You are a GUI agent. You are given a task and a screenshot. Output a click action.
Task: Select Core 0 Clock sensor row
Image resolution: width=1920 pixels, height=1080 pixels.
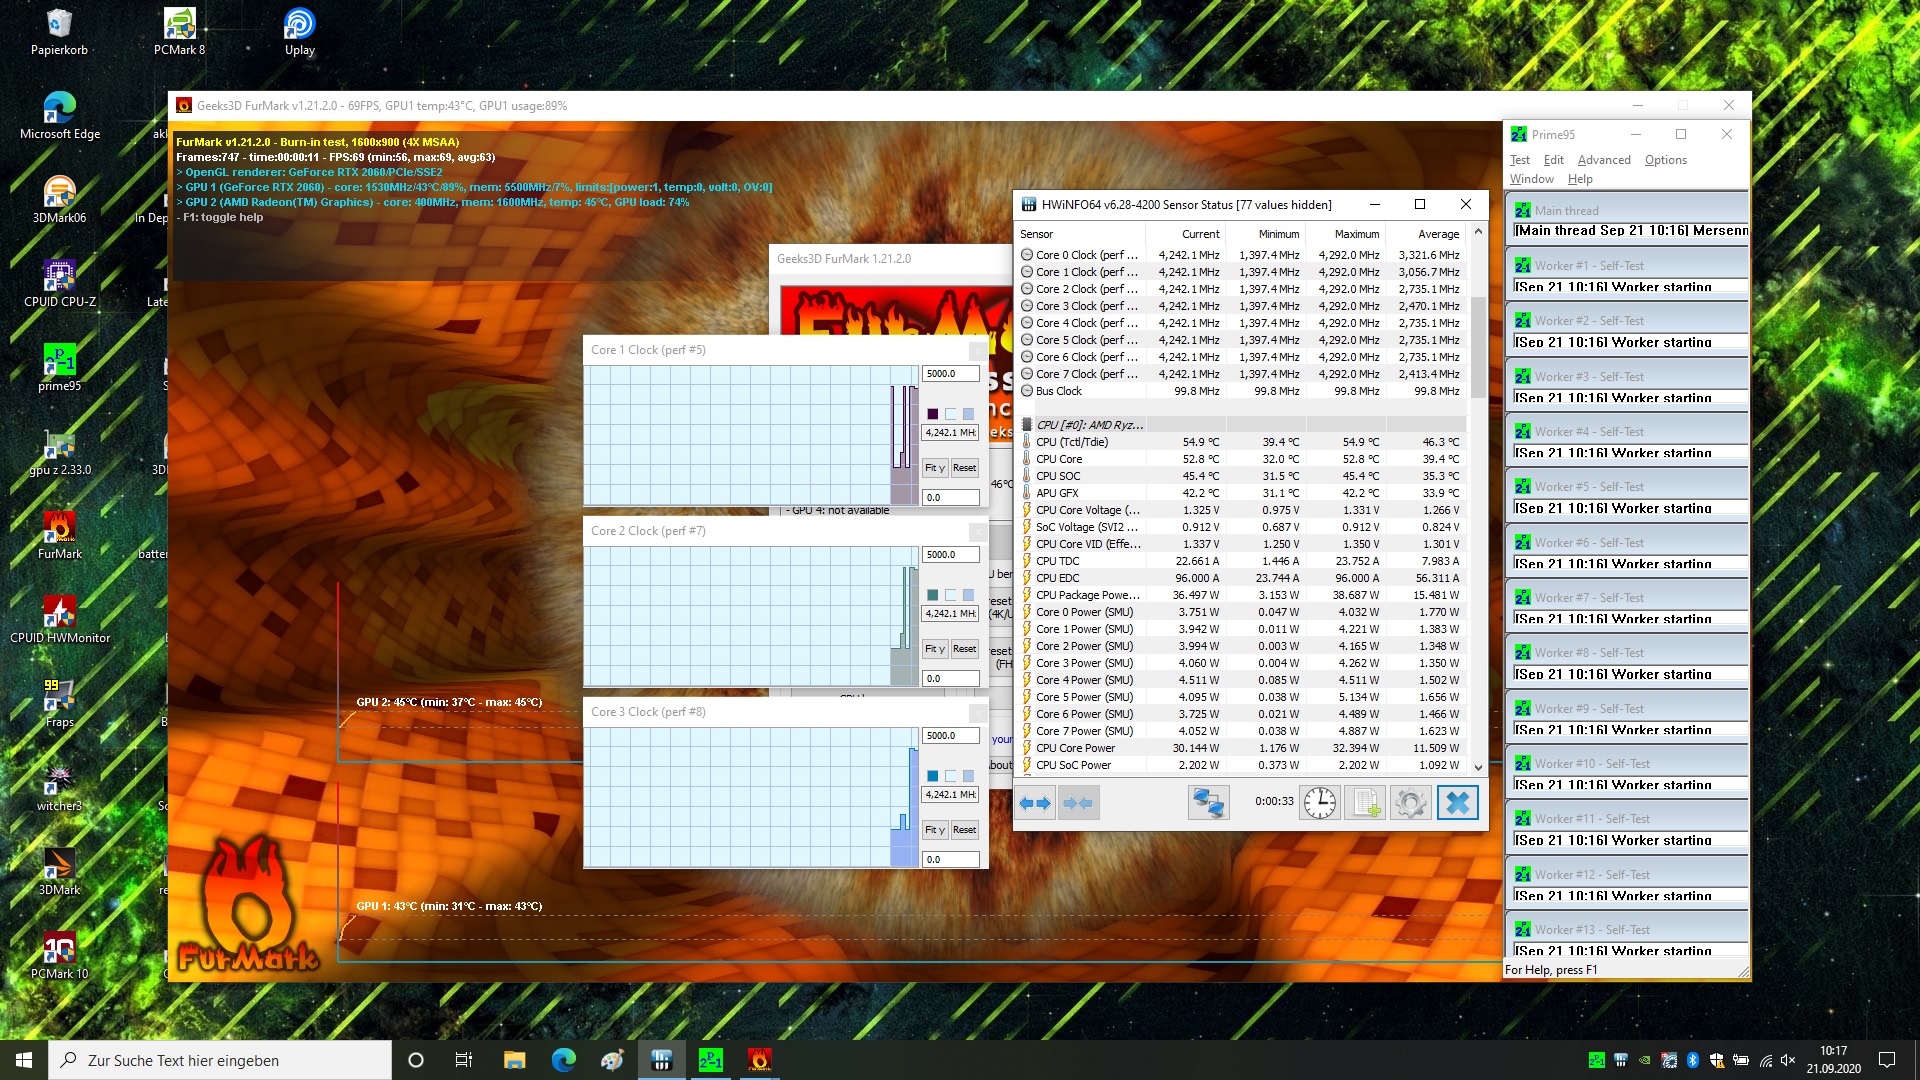point(1240,255)
